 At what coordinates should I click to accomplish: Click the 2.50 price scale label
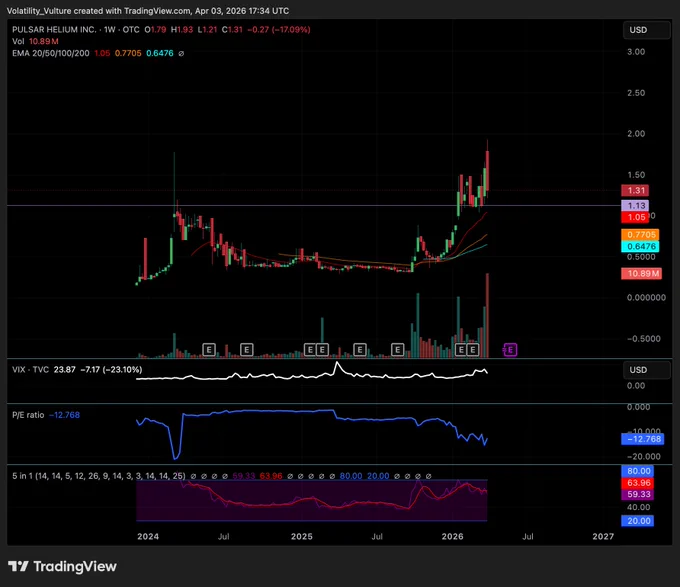(636, 93)
